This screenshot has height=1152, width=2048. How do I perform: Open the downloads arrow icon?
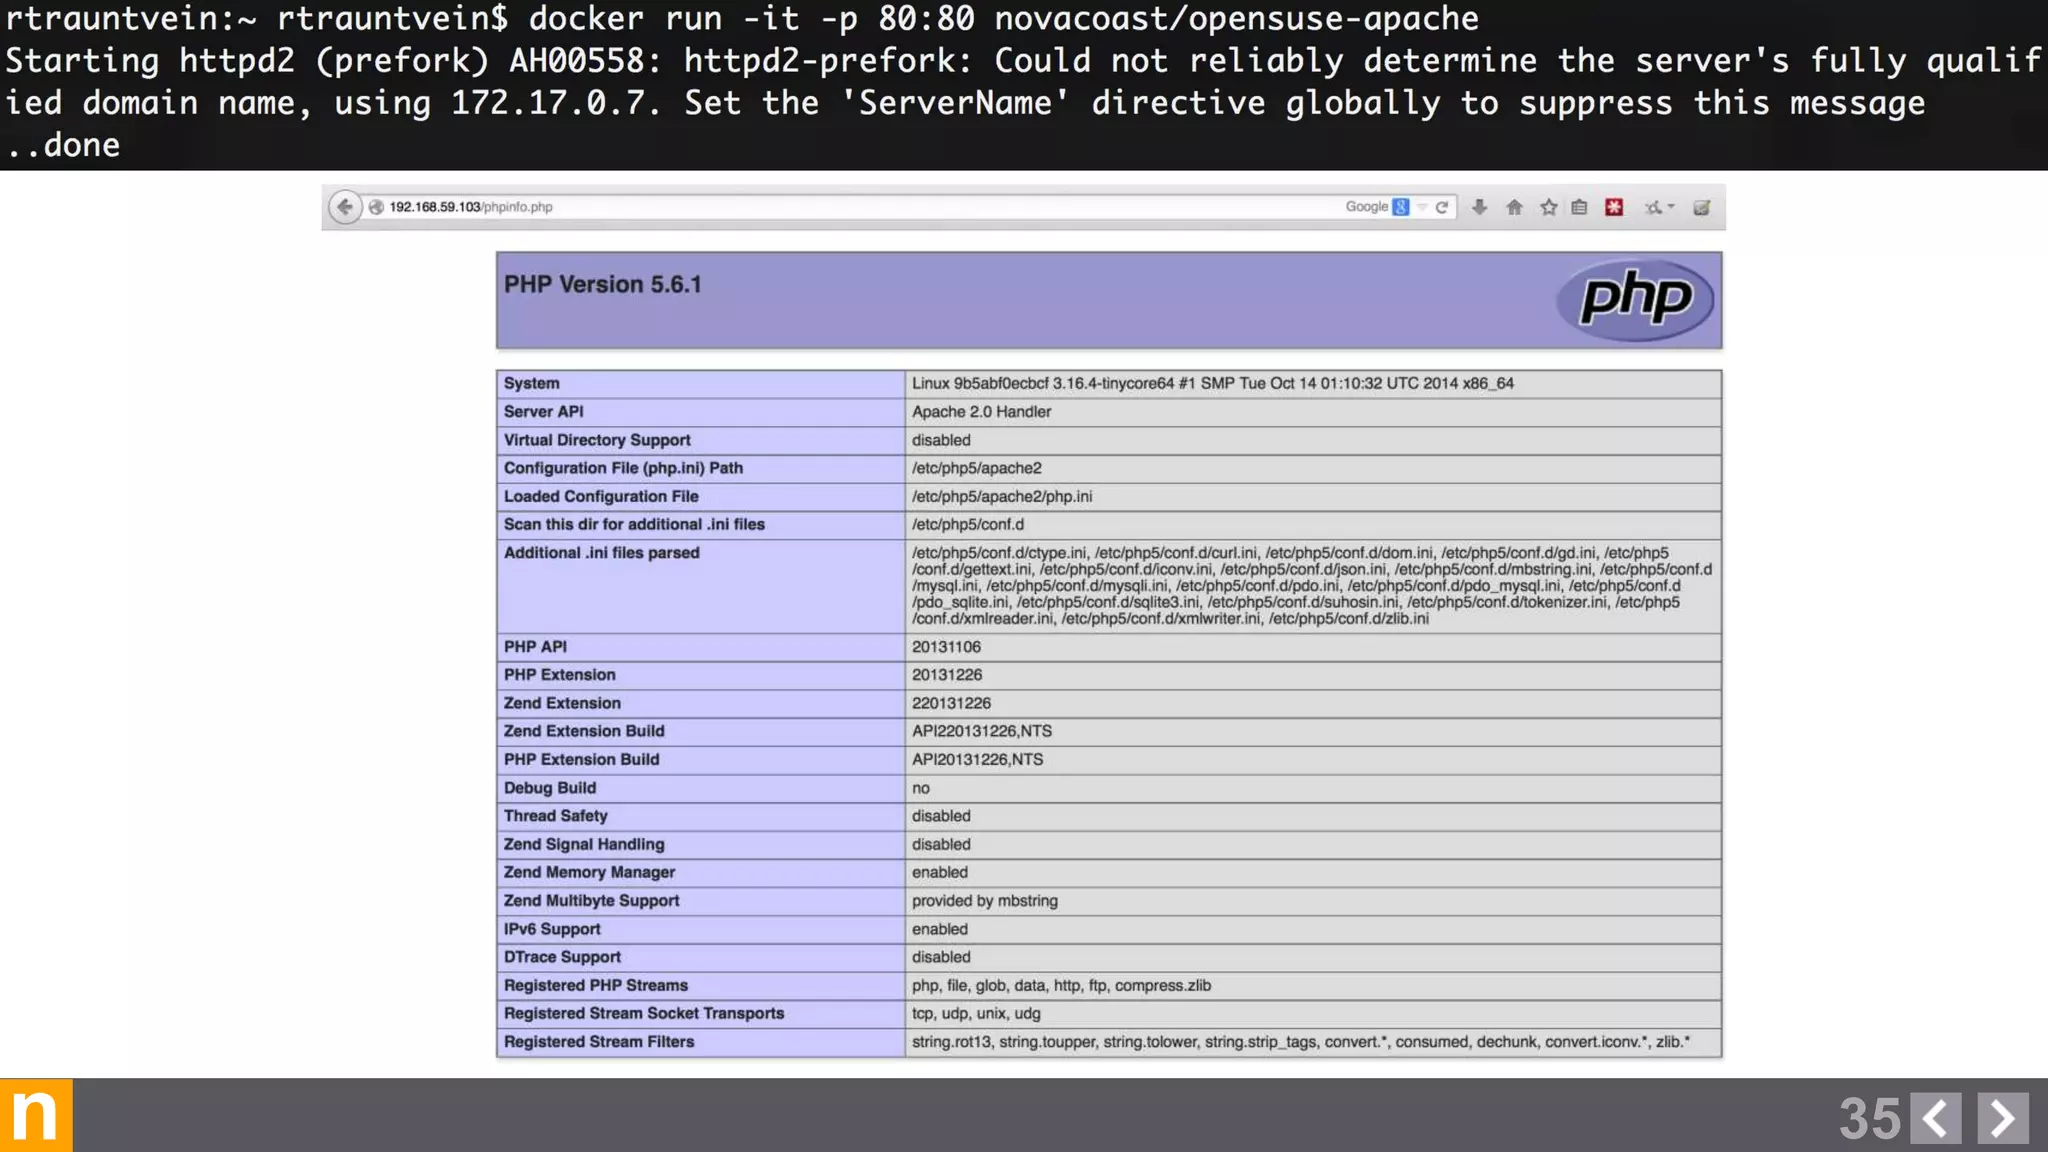point(1479,207)
